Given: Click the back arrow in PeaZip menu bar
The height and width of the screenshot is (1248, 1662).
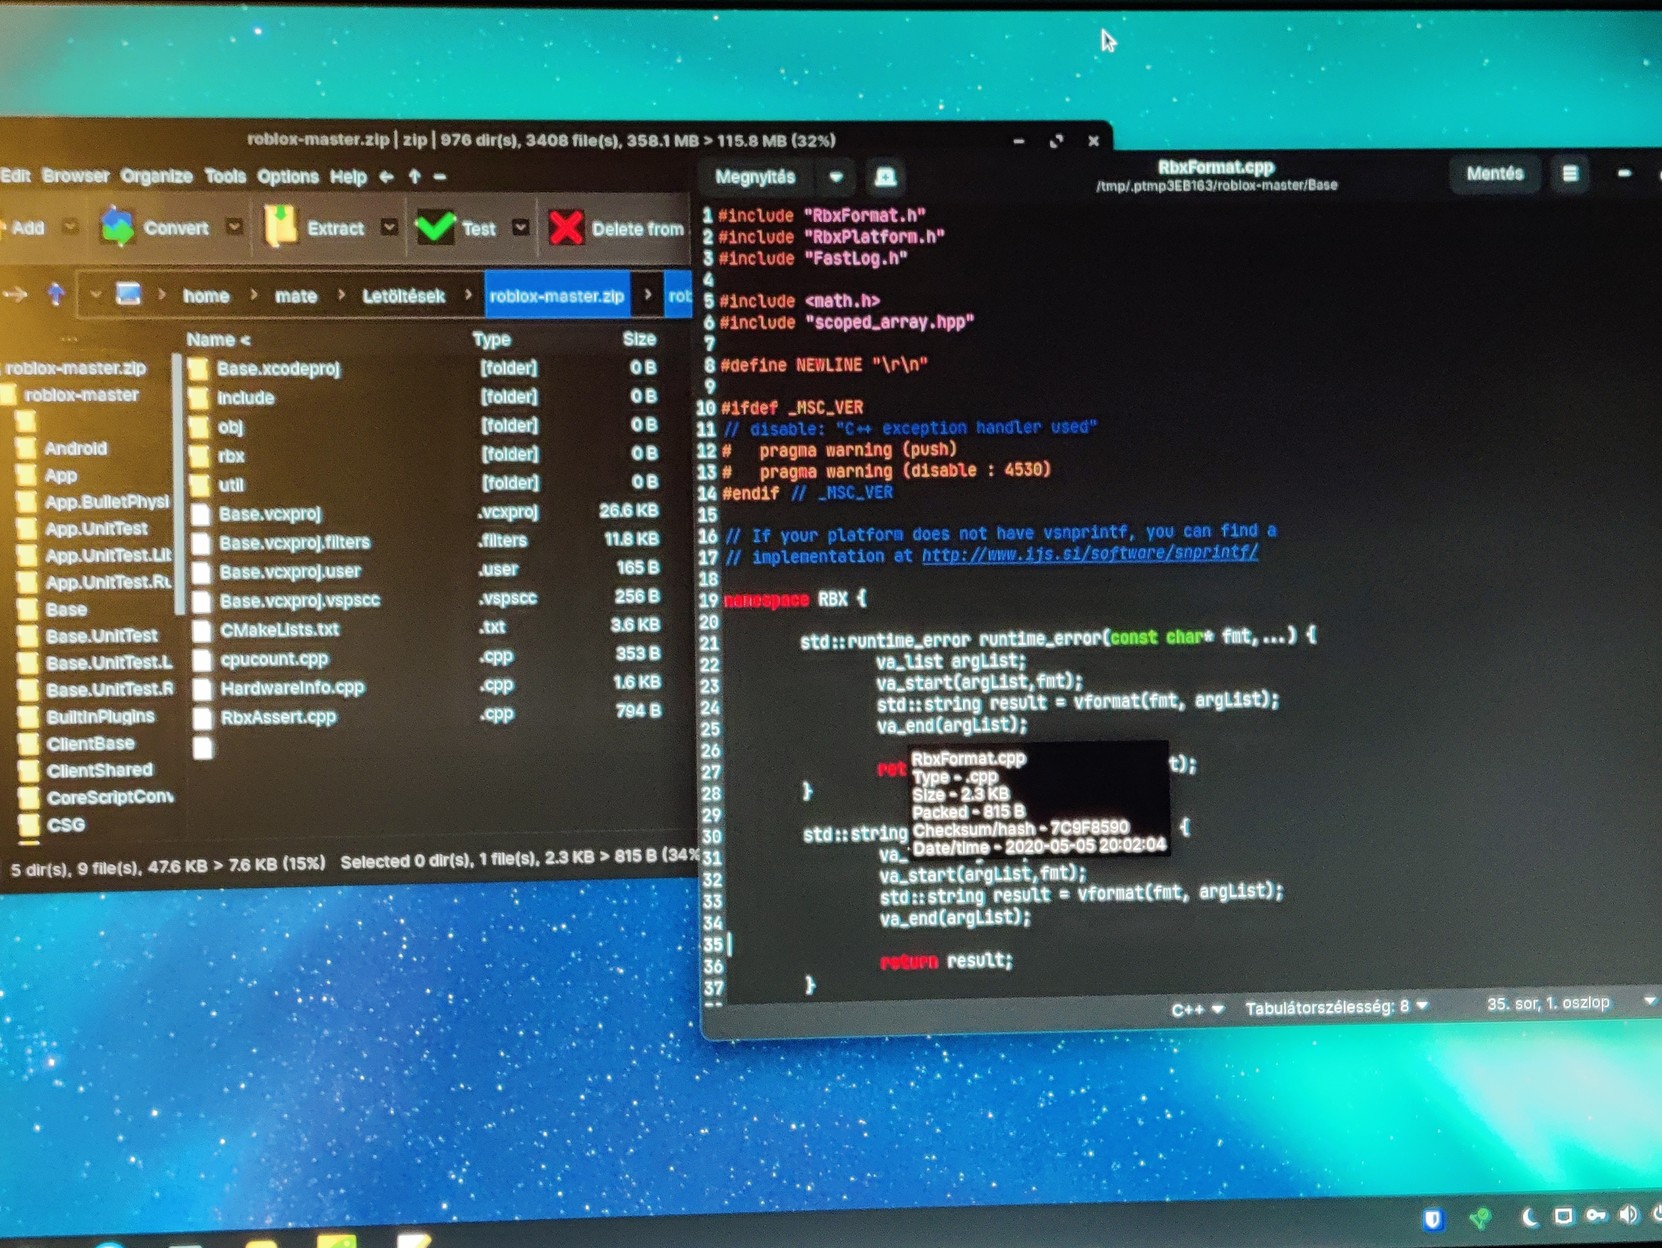Looking at the screenshot, I should pyautogui.click(x=387, y=177).
